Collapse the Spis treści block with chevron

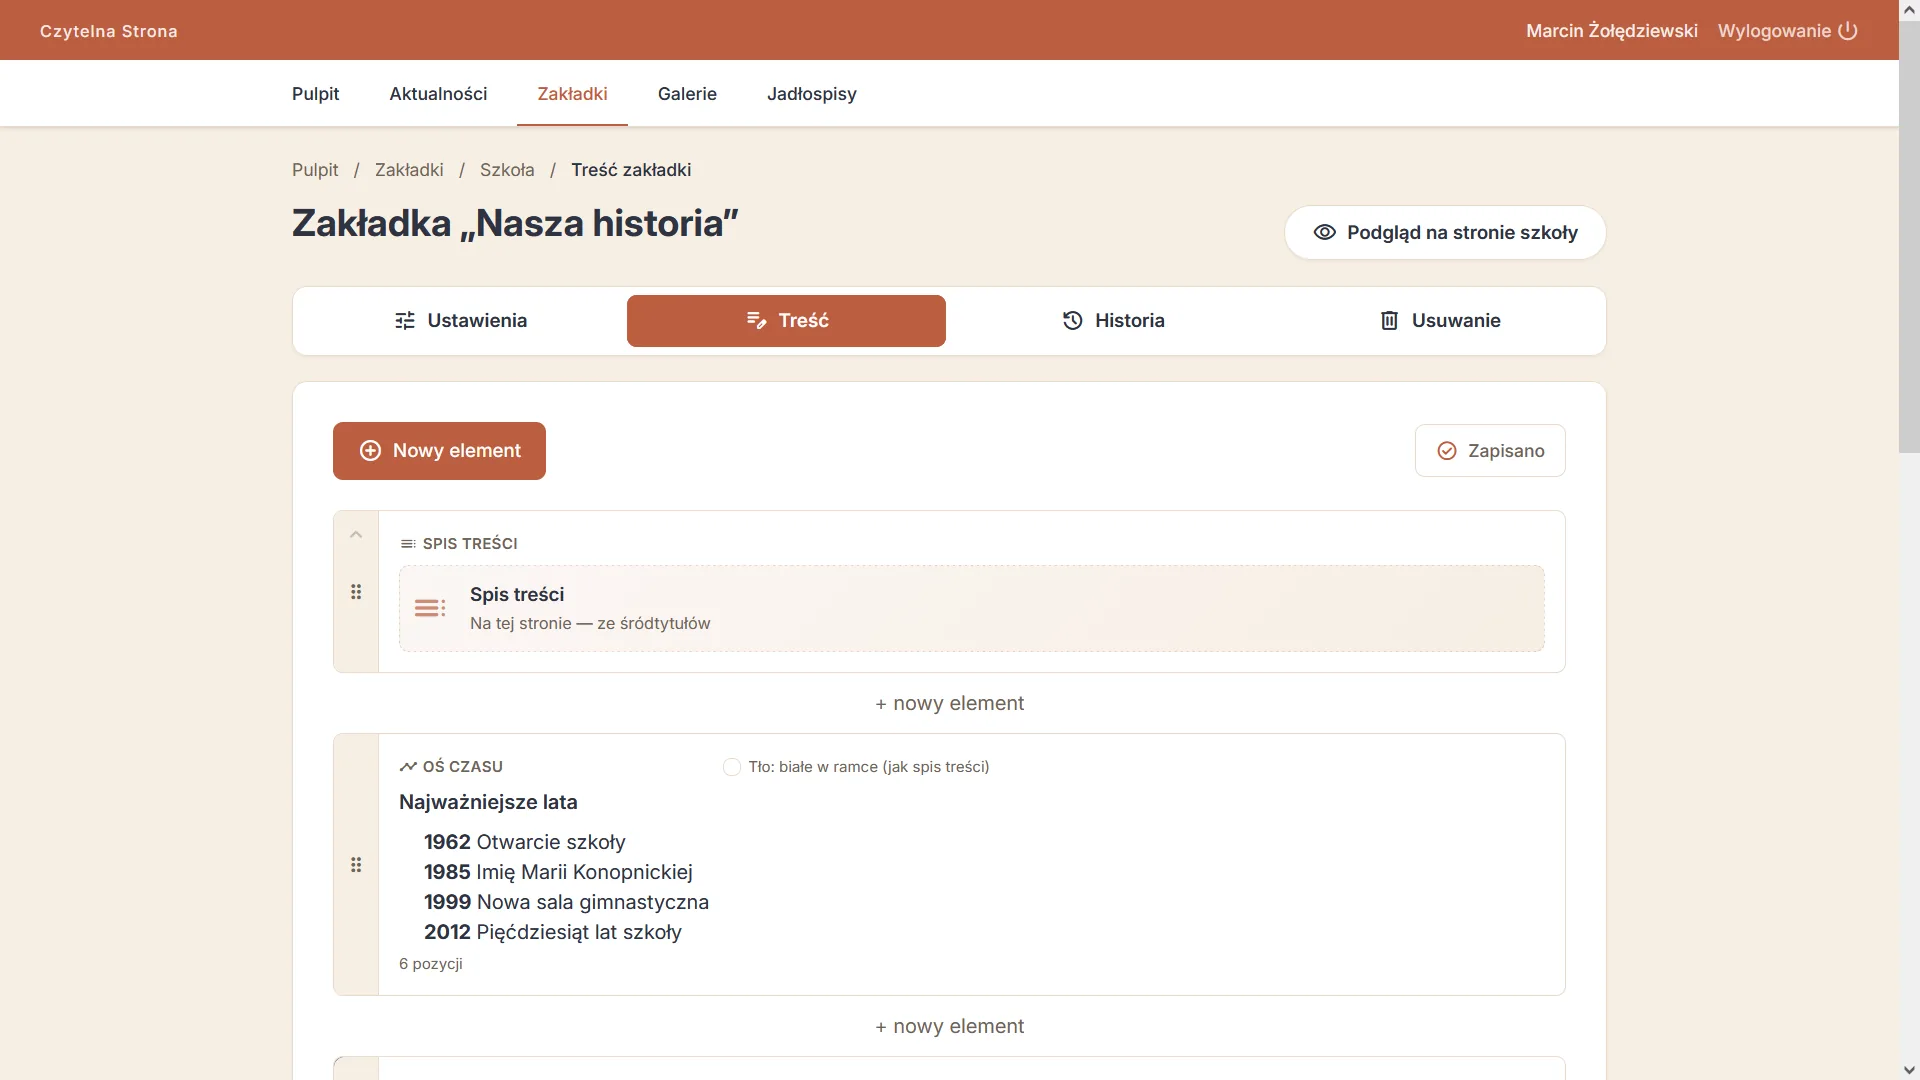point(356,535)
